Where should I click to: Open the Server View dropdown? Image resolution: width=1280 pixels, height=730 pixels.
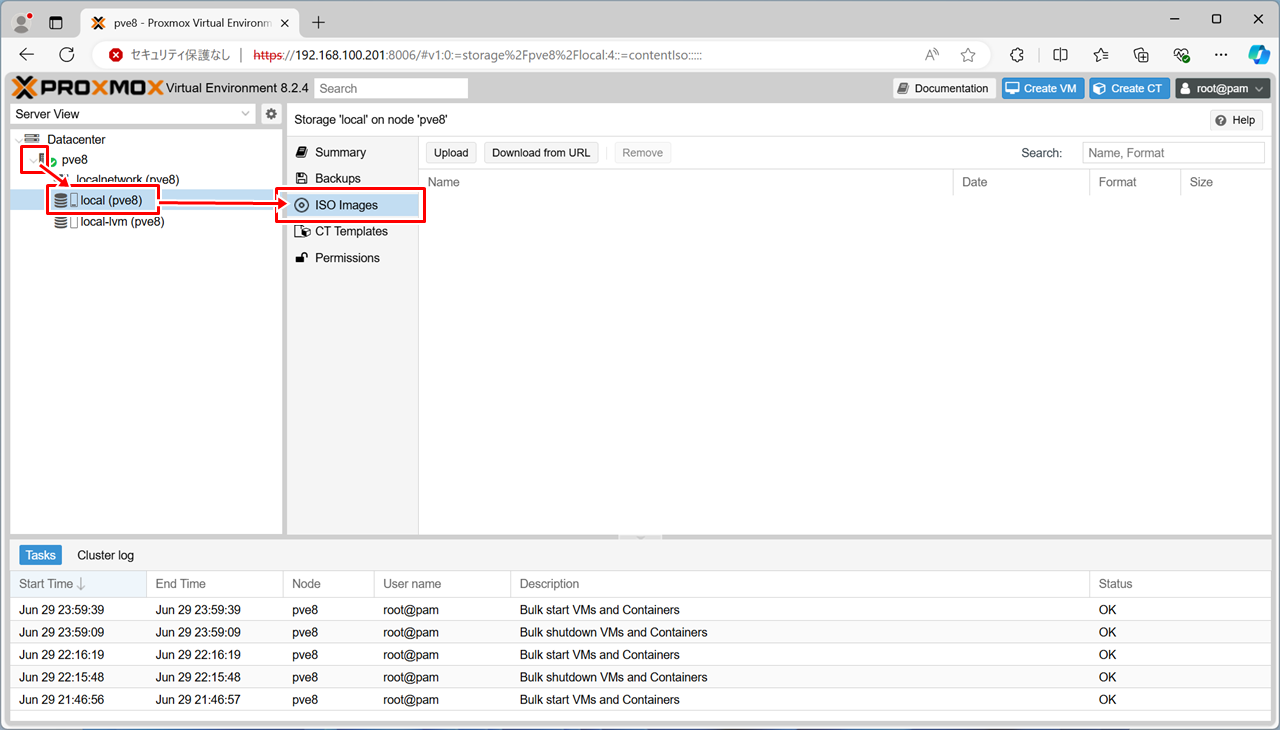click(134, 114)
